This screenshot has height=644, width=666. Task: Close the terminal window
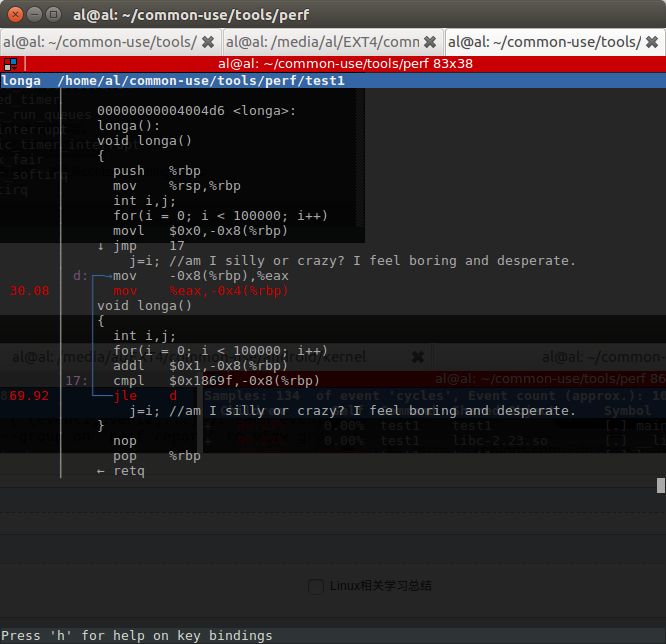point(15,15)
